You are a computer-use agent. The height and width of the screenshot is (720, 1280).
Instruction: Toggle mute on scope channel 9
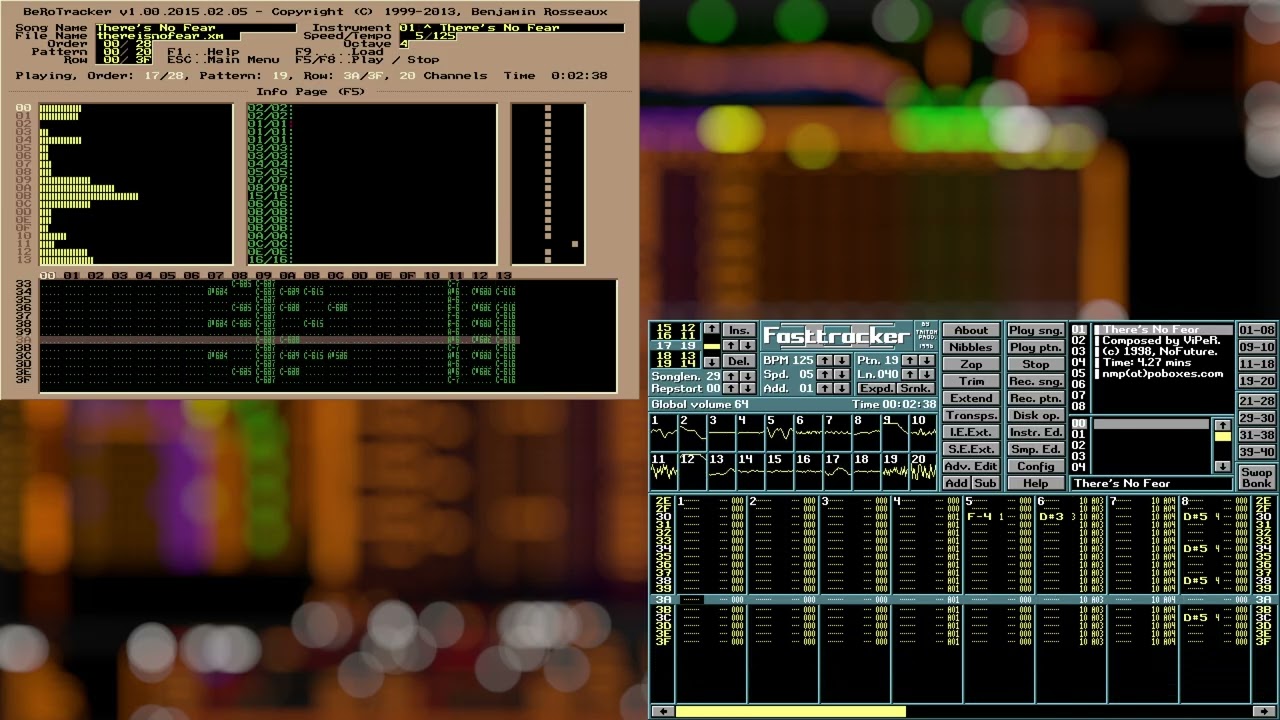tap(895, 433)
